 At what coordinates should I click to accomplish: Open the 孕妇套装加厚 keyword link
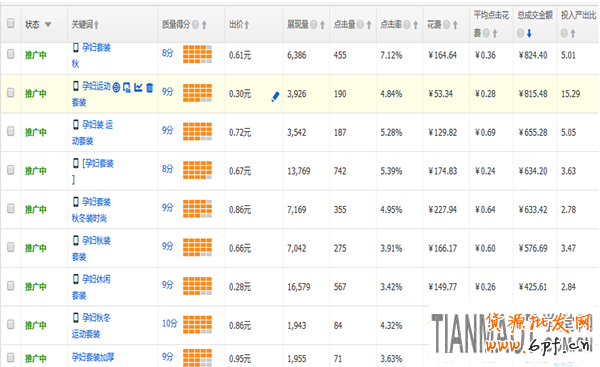coord(93,357)
